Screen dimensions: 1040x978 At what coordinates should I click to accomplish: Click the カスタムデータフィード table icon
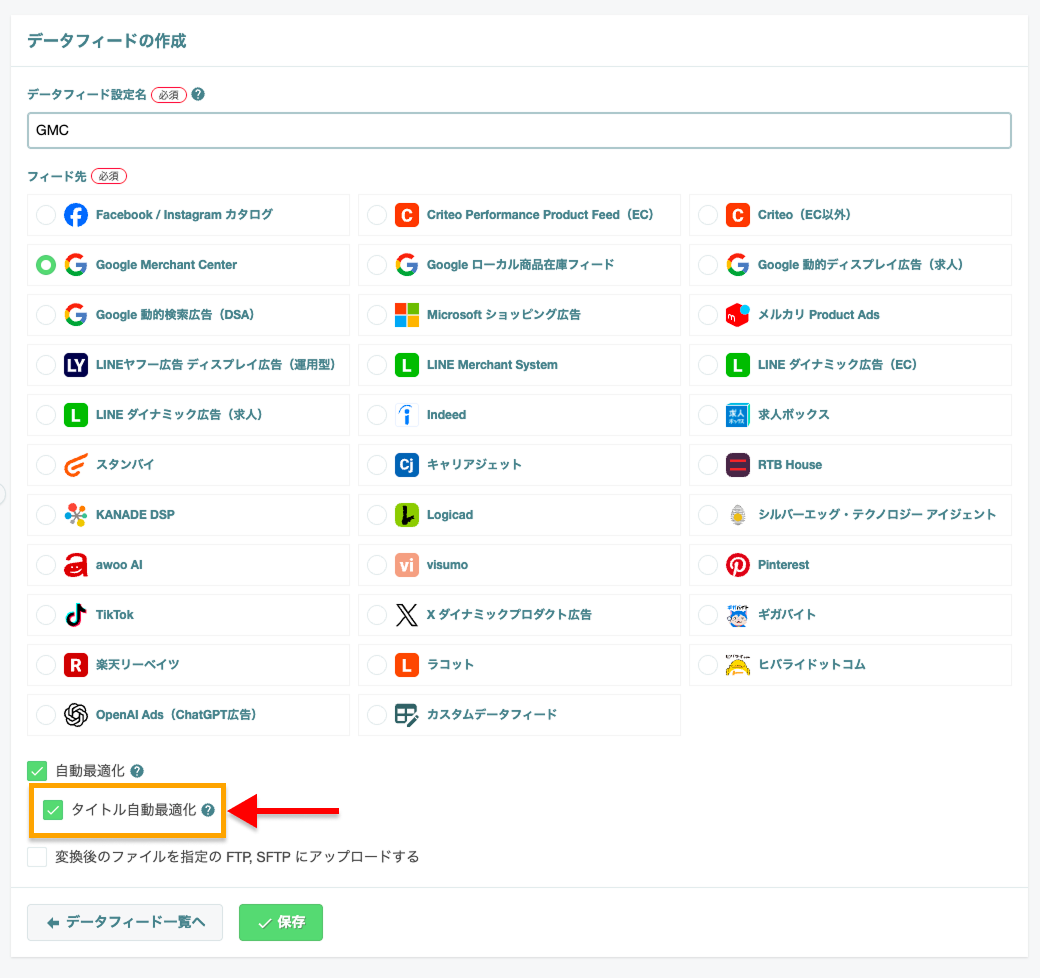click(407, 715)
